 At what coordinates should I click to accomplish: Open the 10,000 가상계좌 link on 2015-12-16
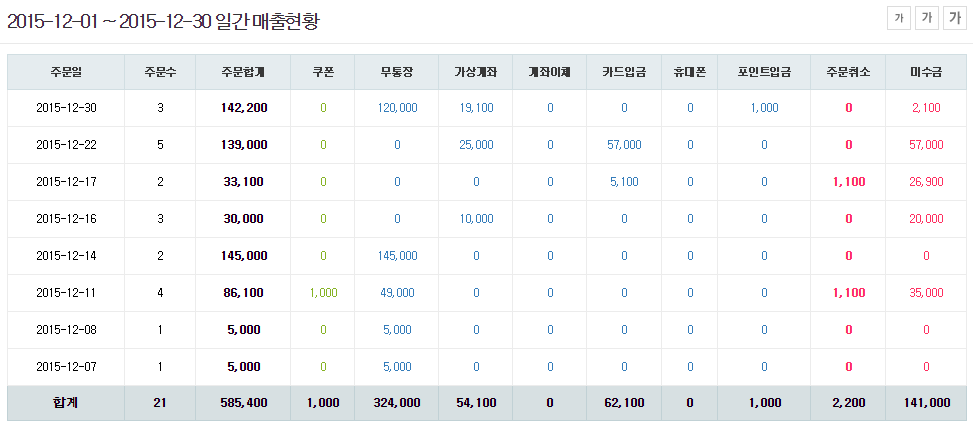476,219
